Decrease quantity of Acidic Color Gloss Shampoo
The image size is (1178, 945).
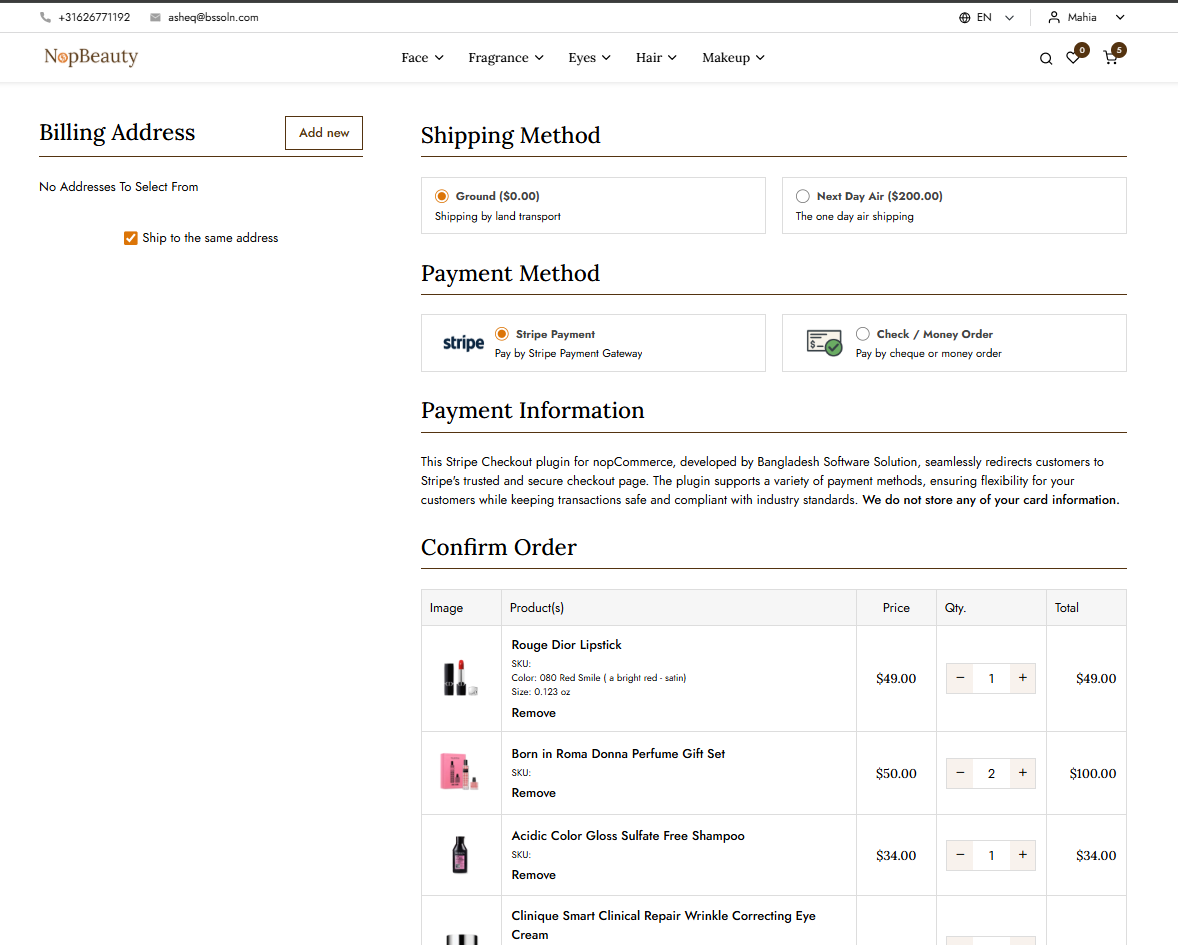[960, 855]
